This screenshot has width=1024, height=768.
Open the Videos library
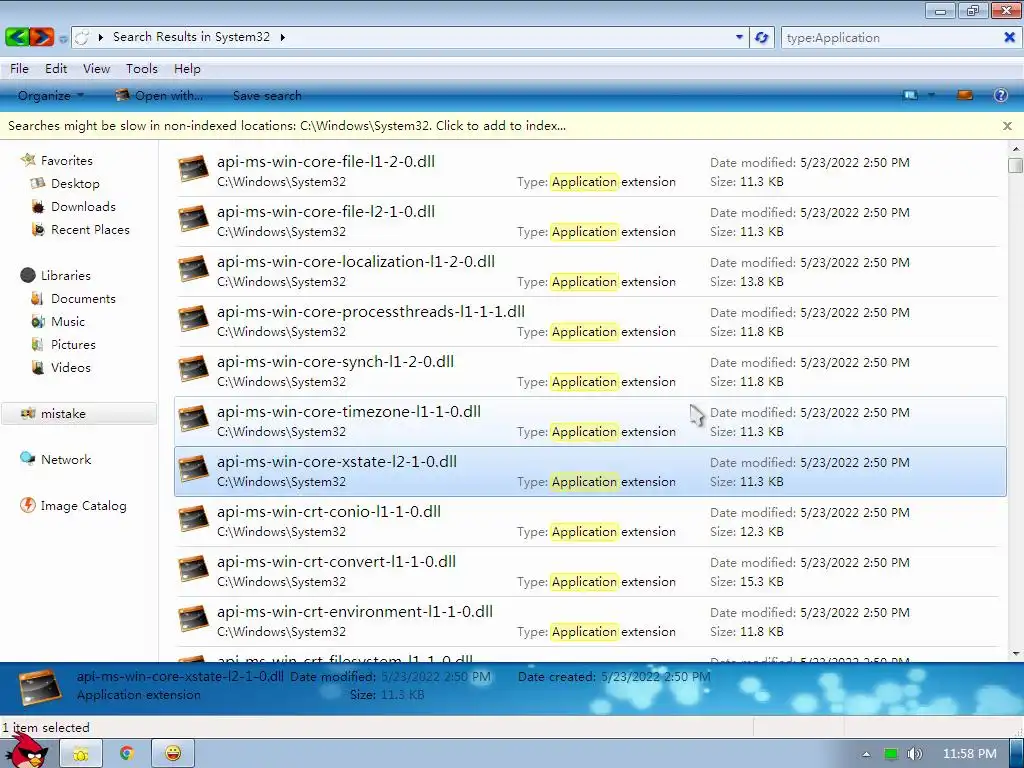click(x=71, y=368)
